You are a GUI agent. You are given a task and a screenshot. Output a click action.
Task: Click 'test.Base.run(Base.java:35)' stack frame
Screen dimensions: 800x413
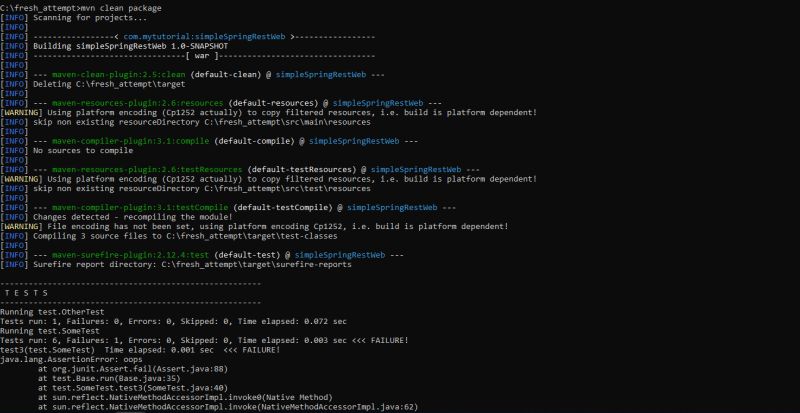(109, 378)
